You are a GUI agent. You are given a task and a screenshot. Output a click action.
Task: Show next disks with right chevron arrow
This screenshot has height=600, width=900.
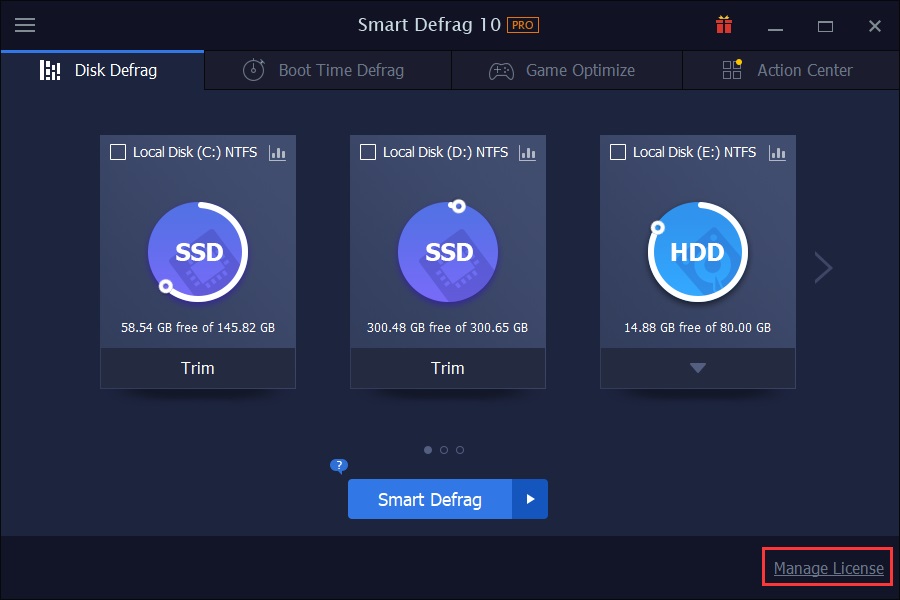[824, 268]
